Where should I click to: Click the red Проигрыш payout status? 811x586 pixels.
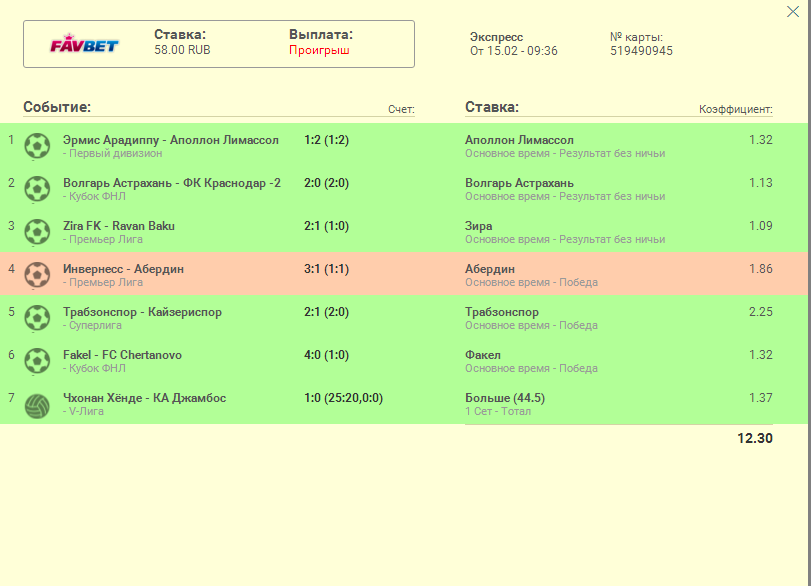(319, 50)
